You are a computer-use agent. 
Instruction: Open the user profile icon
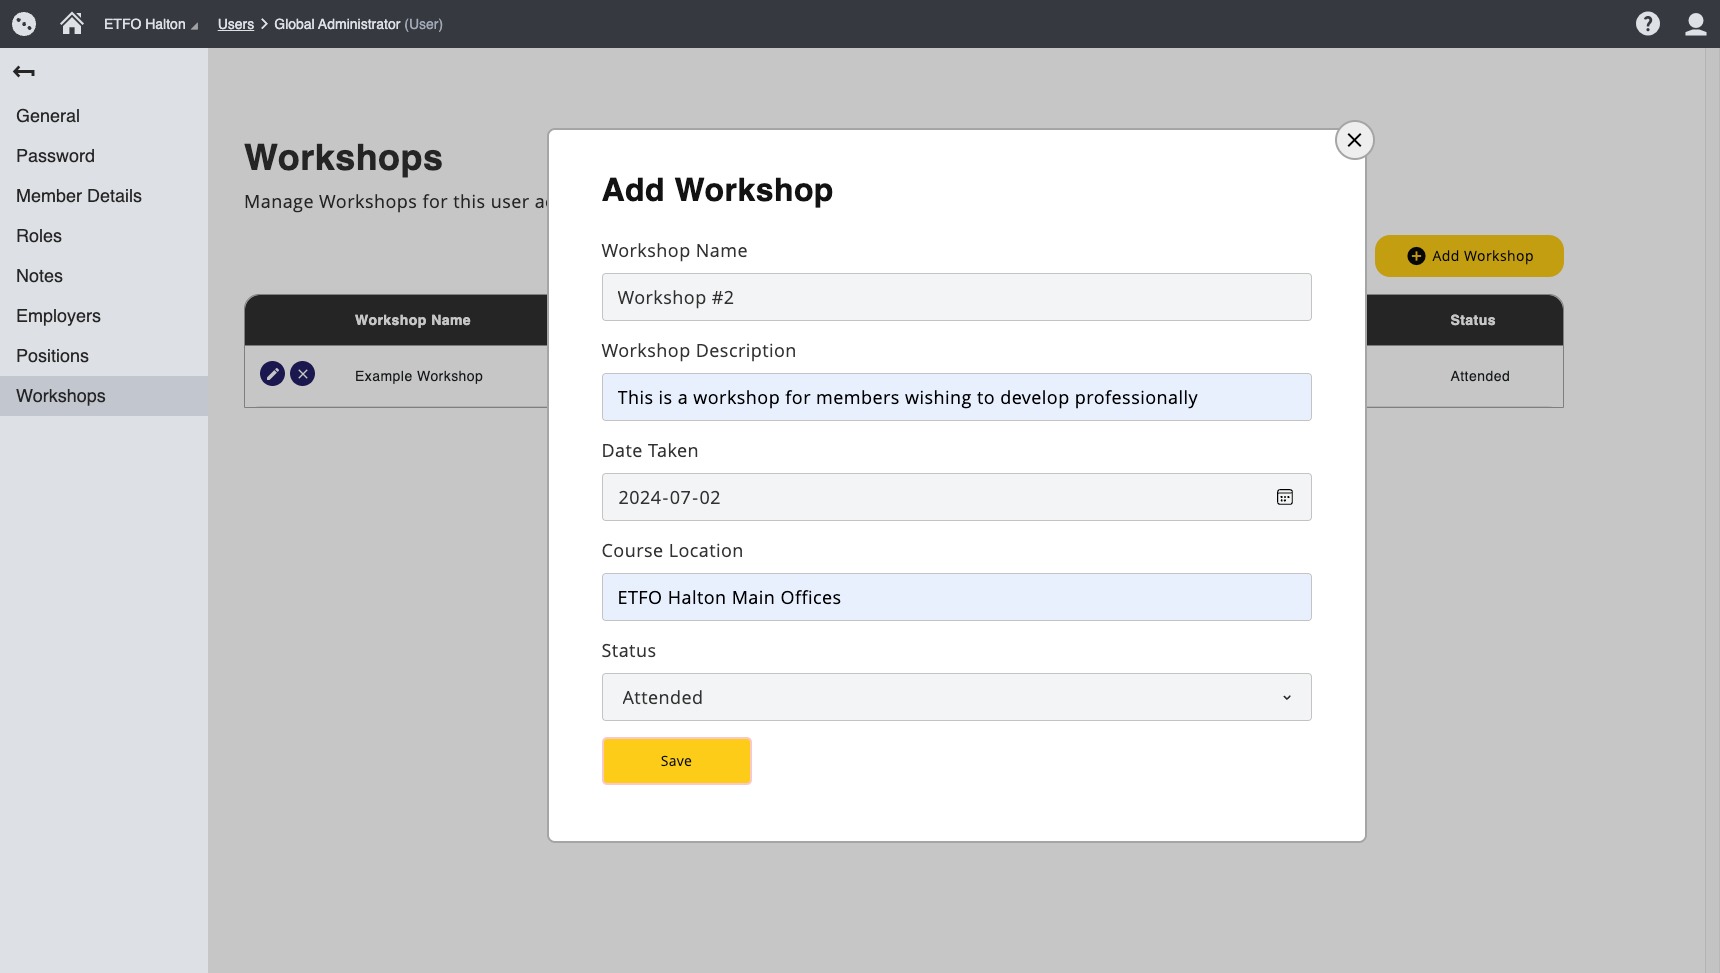point(1695,24)
